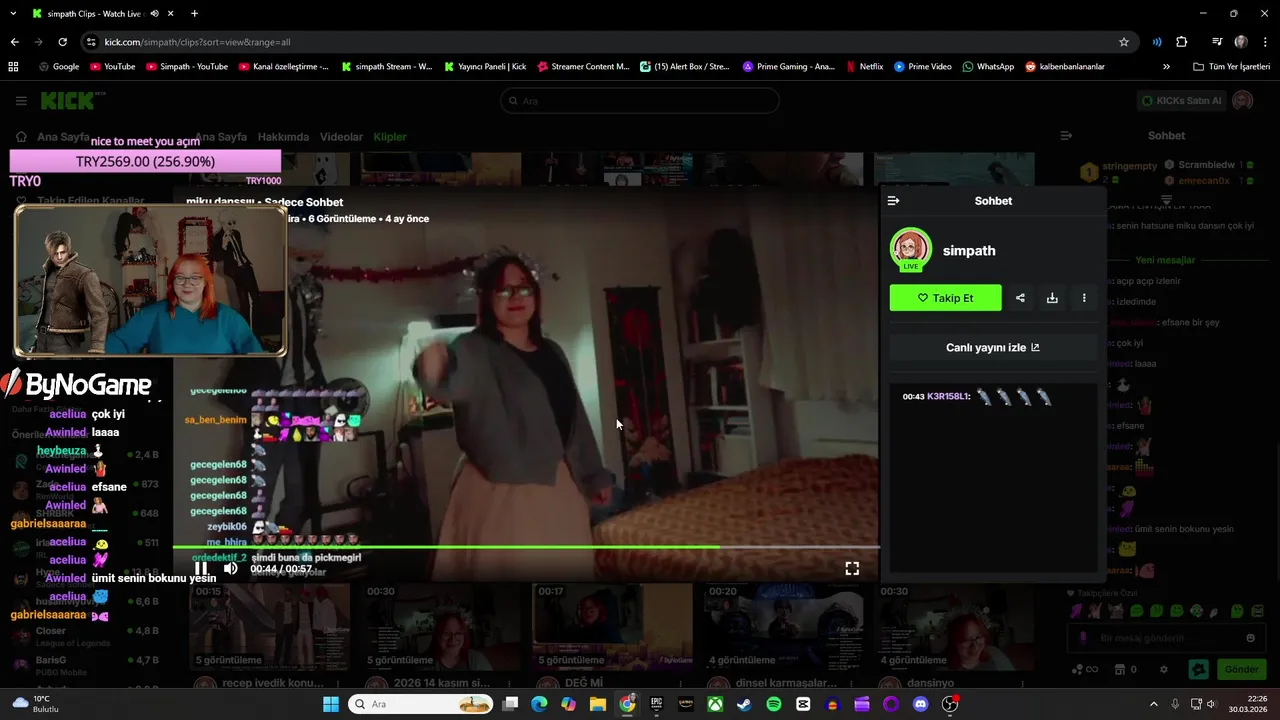This screenshot has width=1280, height=720.
Task: Pause the clip playback
Action: click(201, 568)
